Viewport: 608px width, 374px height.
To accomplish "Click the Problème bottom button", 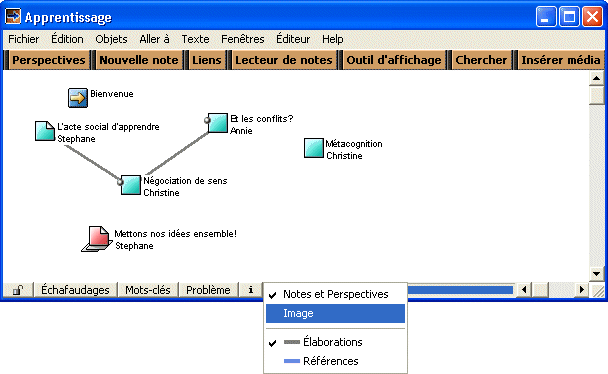I will pyautogui.click(x=208, y=290).
